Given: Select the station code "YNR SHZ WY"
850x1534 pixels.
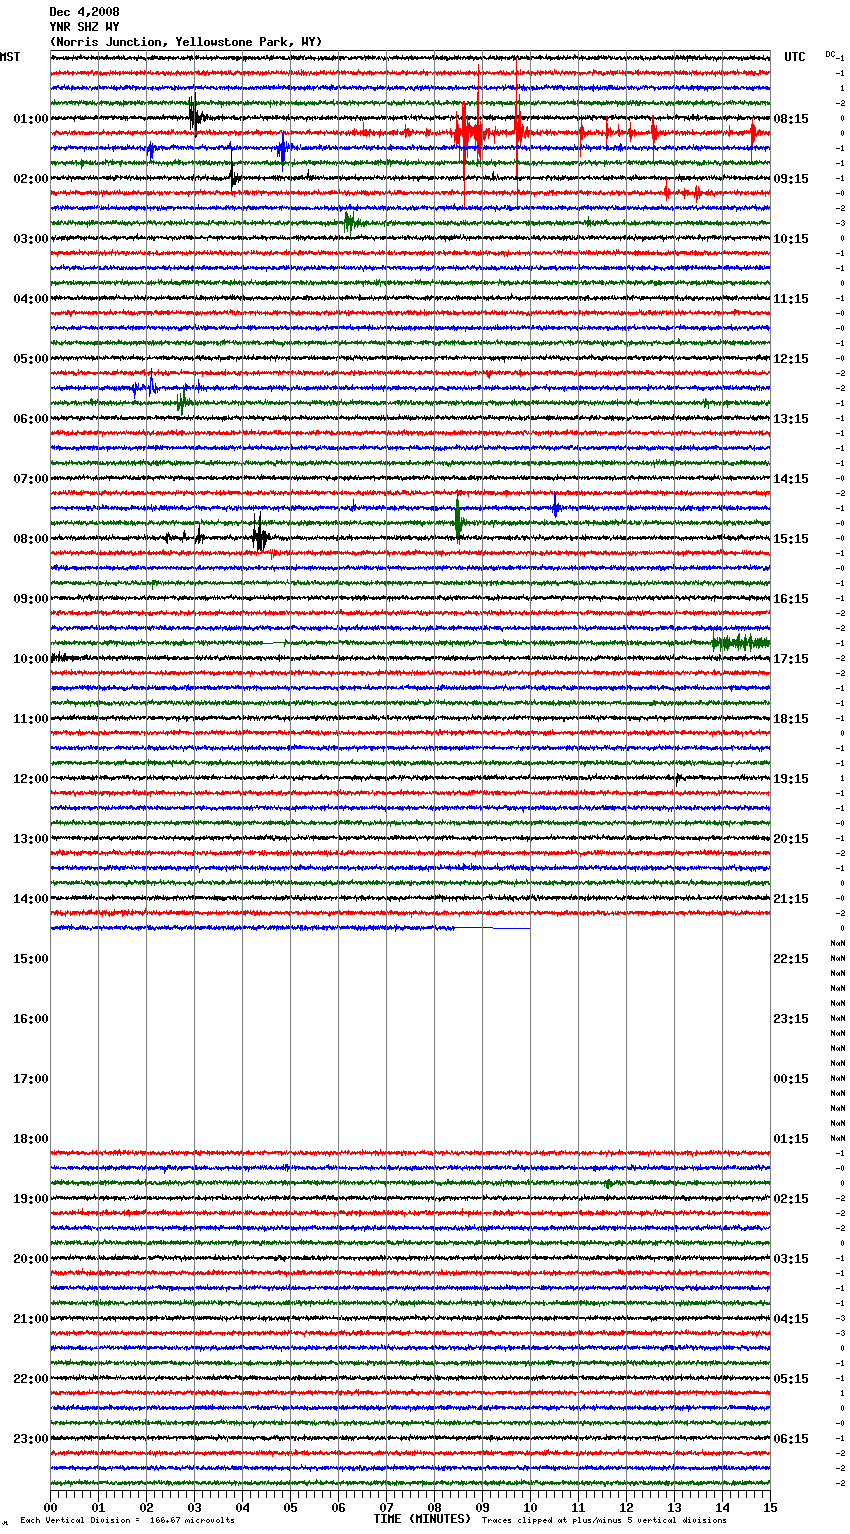Looking at the screenshot, I should (84, 27).
